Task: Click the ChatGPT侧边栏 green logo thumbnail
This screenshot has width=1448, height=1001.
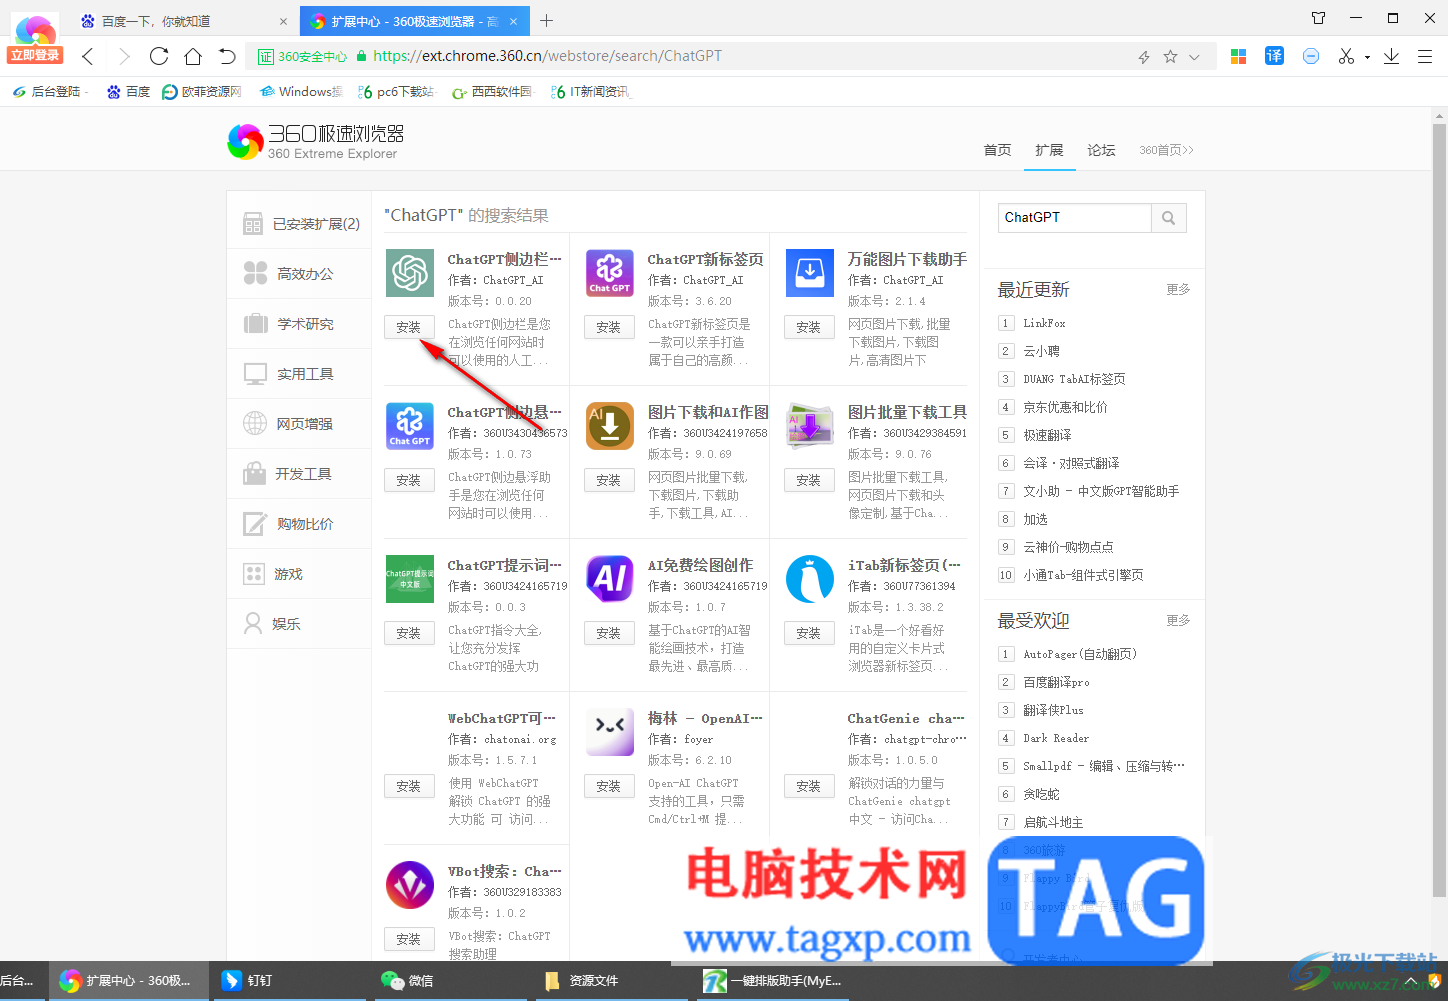Action: point(410,273)
